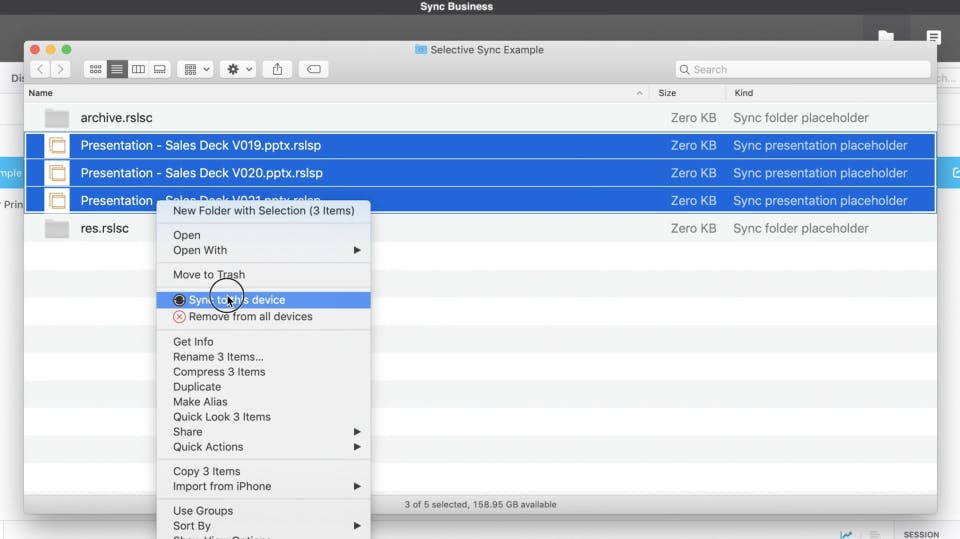Screen dimensions: 960x539
Task: Click the notes list icon in the Sync Business window
Action: click(x=933, y=37)
